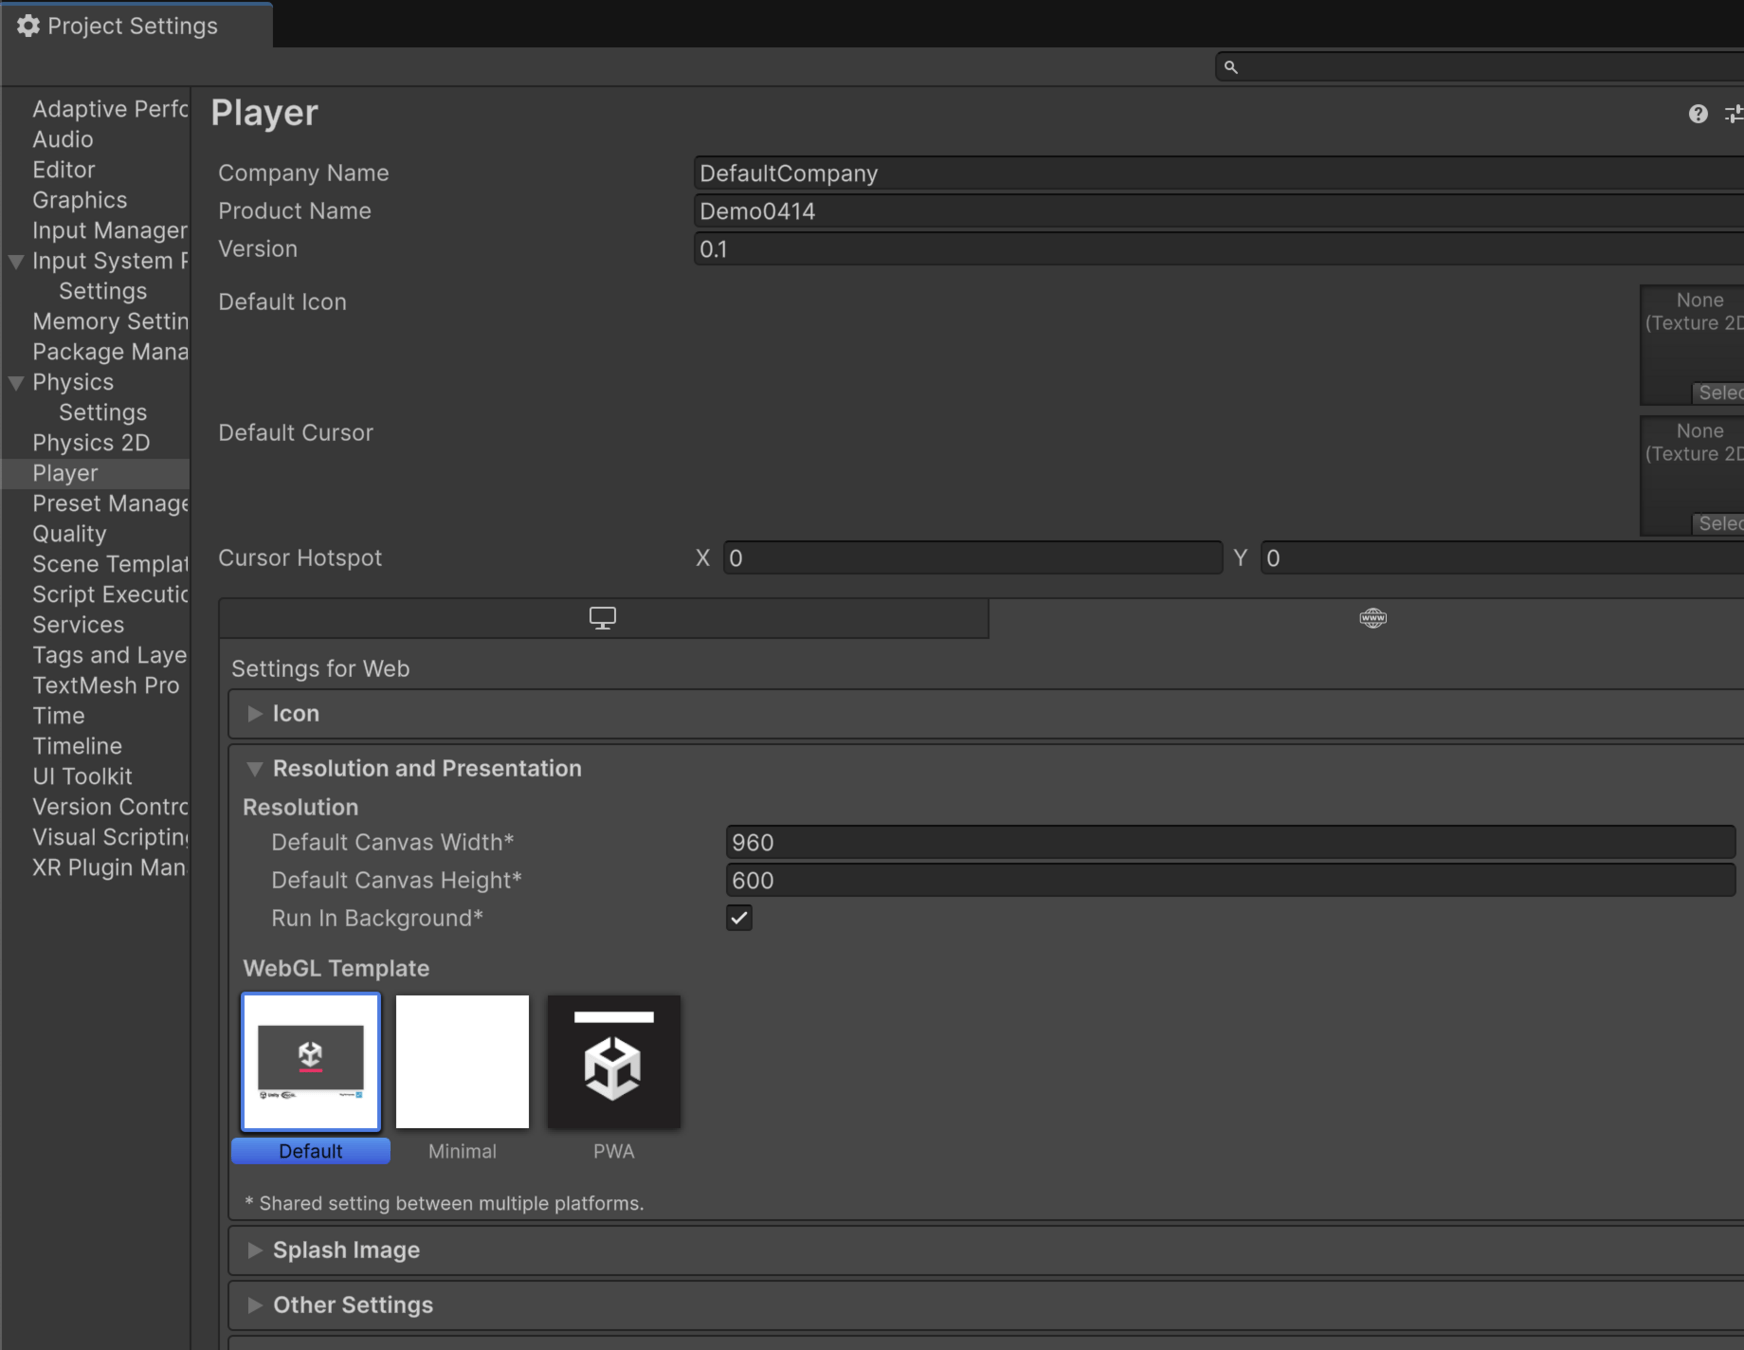The width and height of the screenshot is (1744, 1350).
Task: Click the Default Cursor texture slot
Action: 1692,476
